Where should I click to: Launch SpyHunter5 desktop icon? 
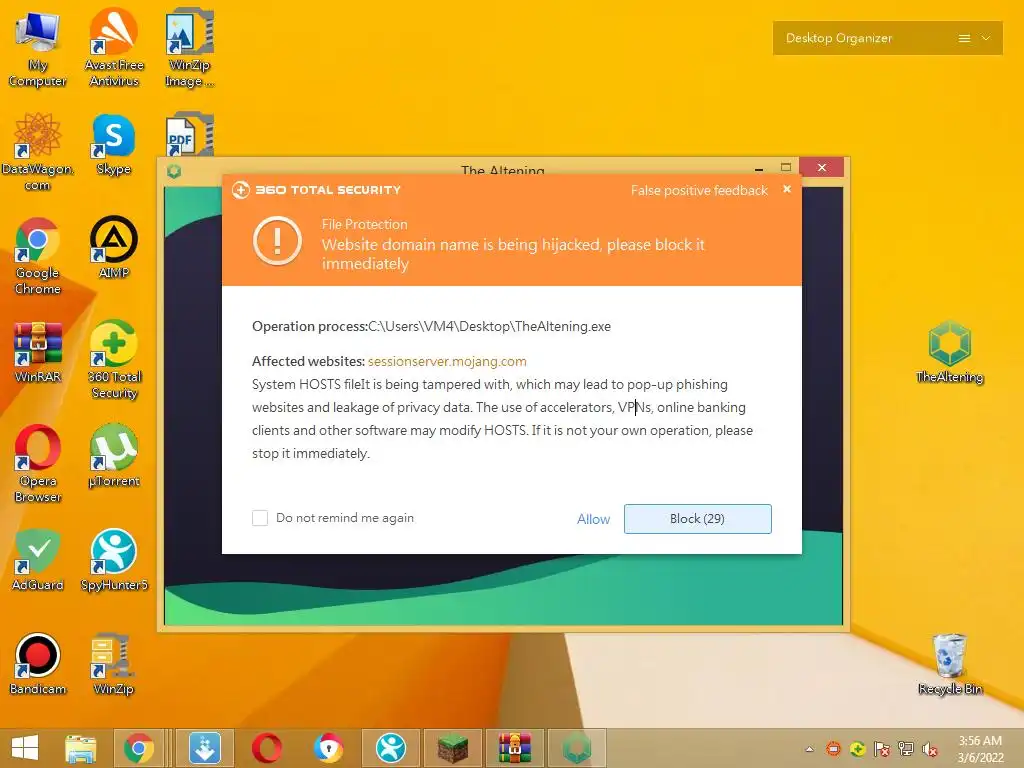tap(114, 560)
